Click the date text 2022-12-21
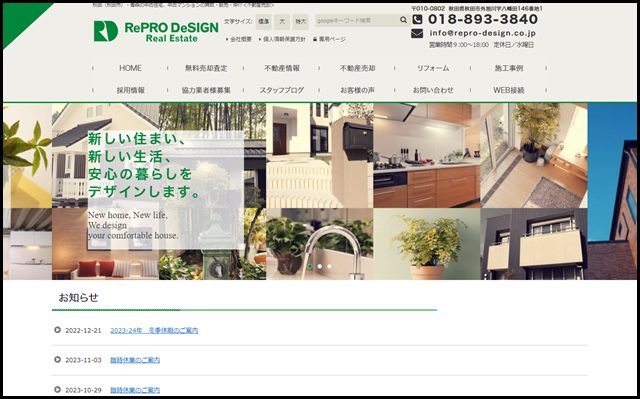This screenshot has width=640, height=399. click(x=83, y=330)
